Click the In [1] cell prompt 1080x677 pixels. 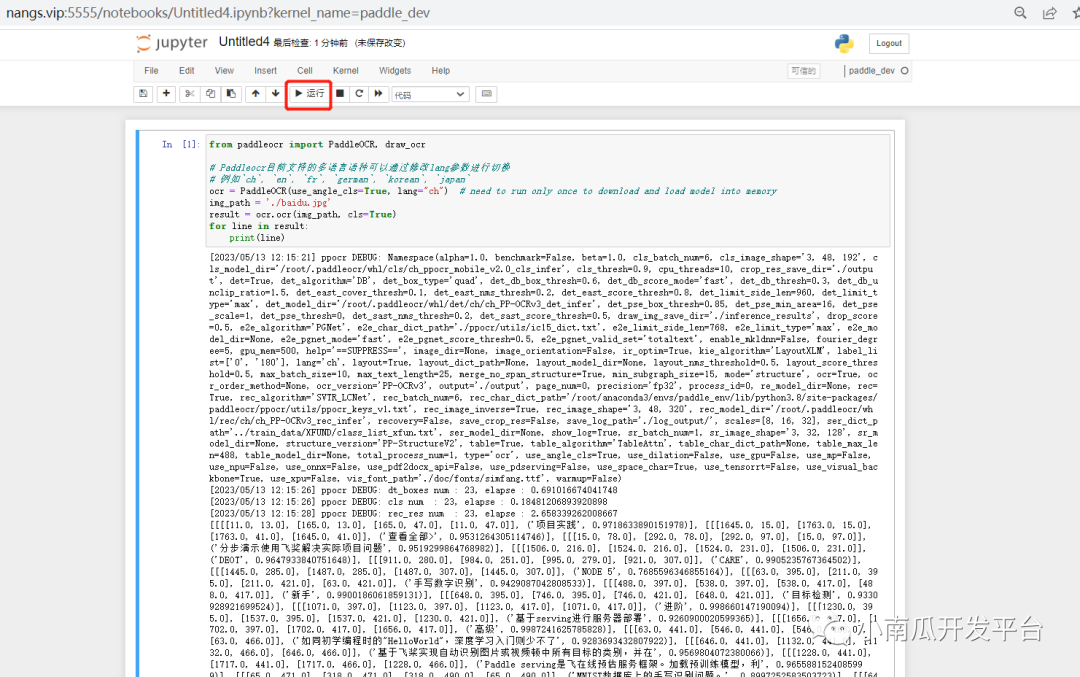180,145
